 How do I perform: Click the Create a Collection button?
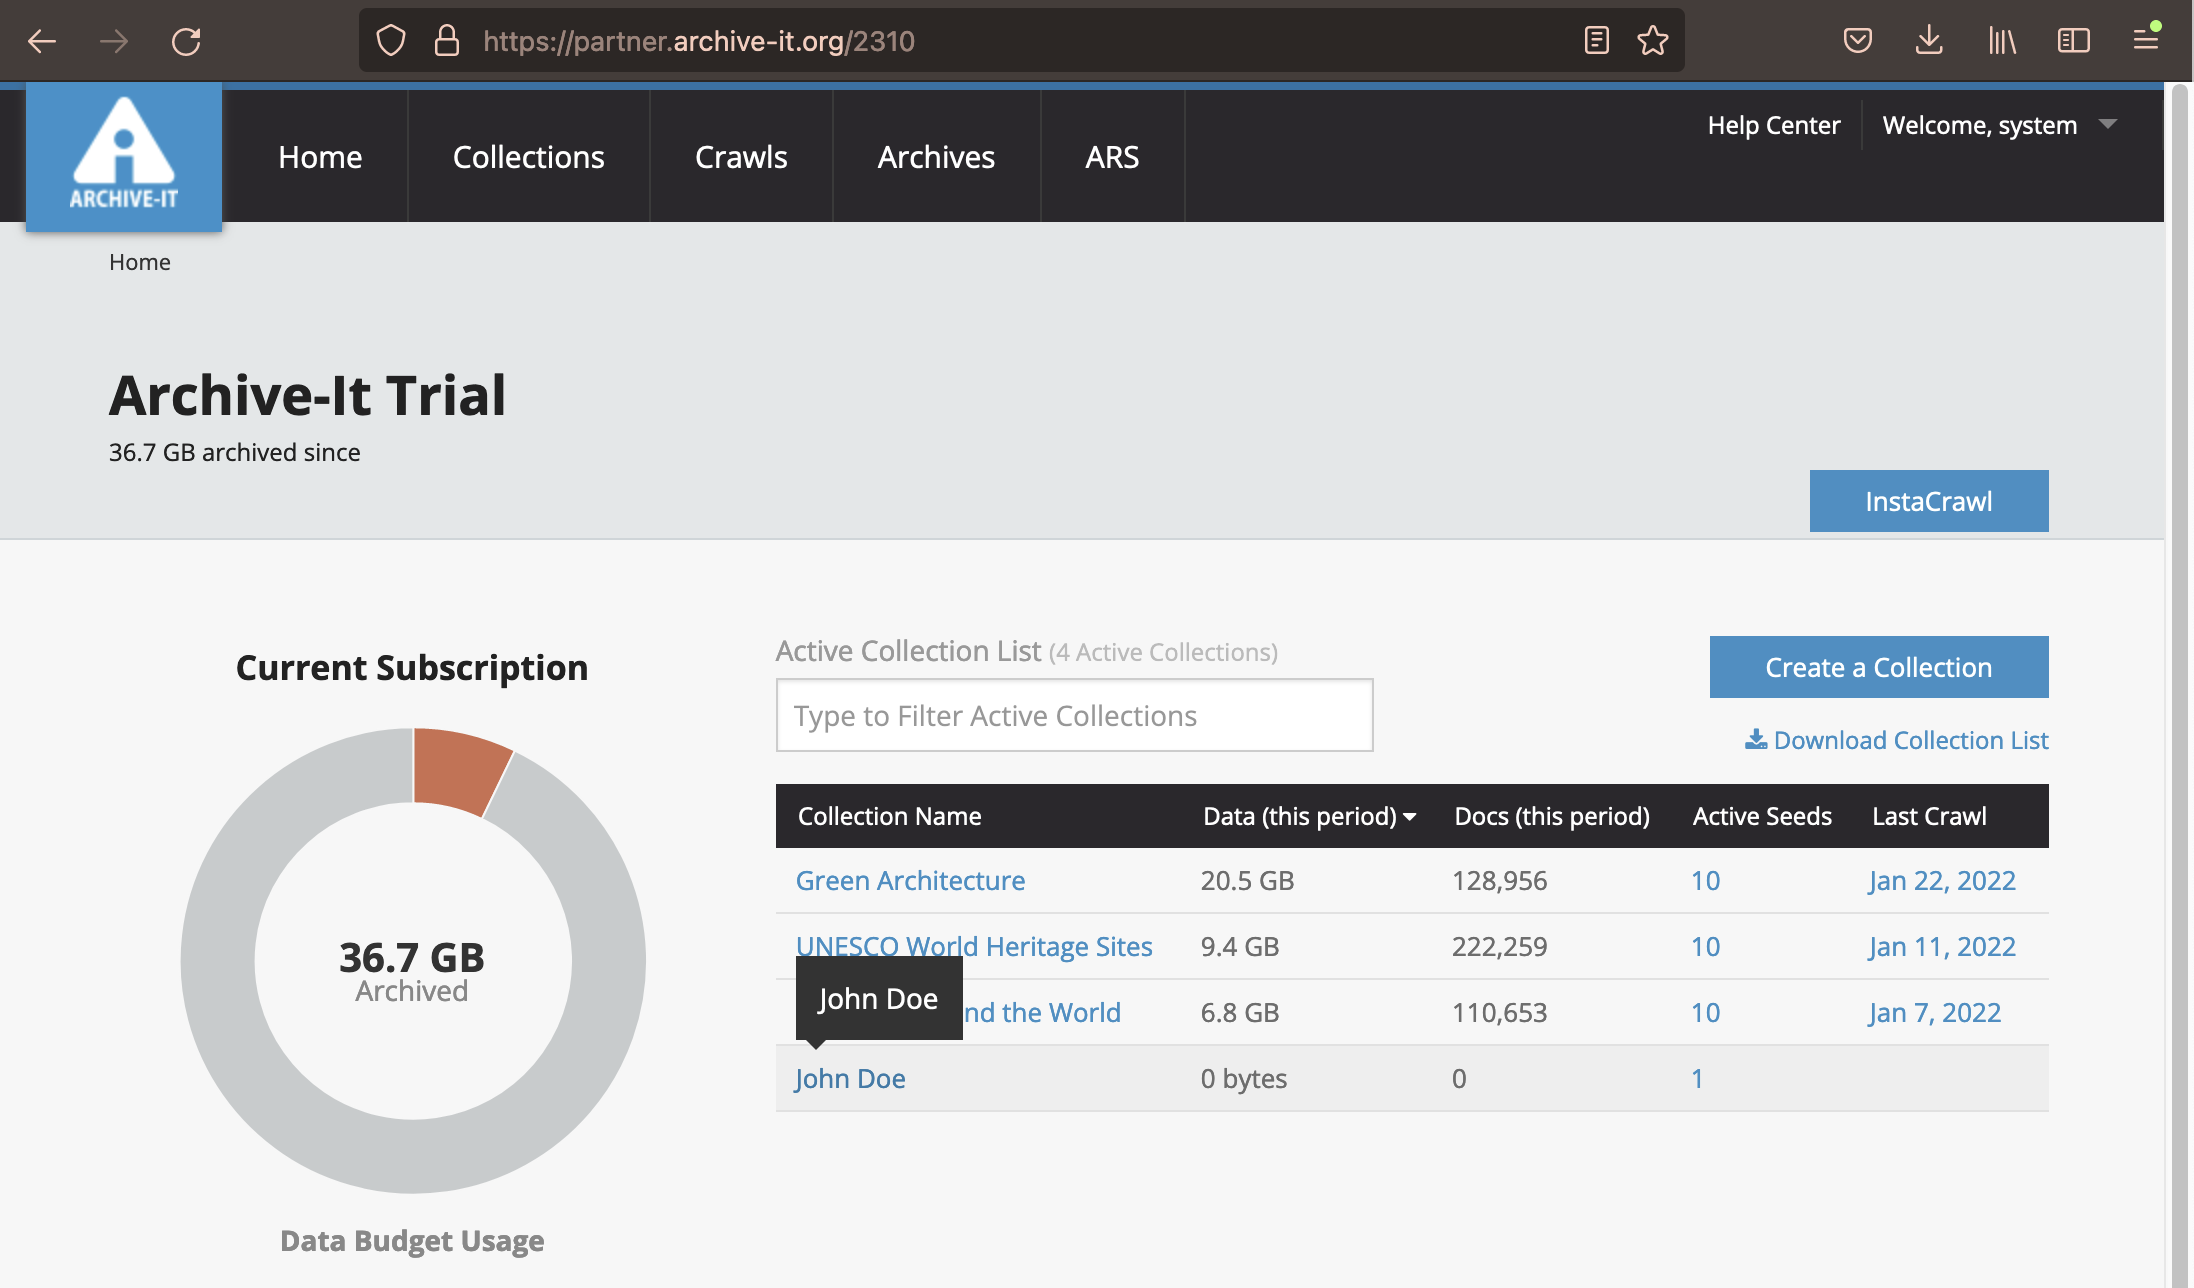1878,667
